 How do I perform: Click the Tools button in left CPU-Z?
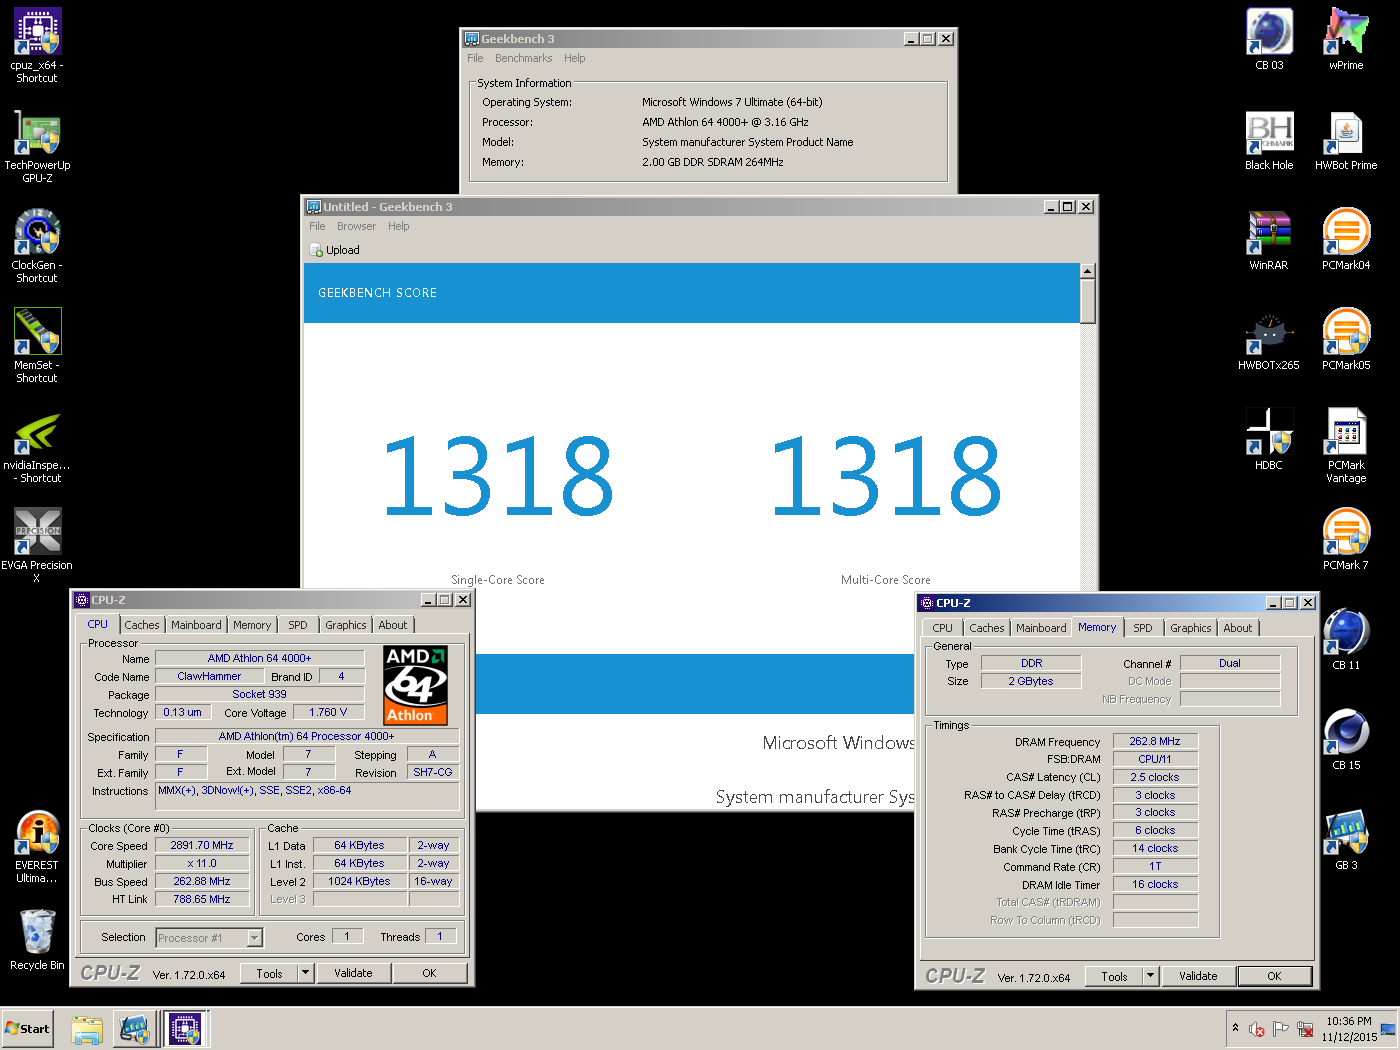click(x=269, y=973)
